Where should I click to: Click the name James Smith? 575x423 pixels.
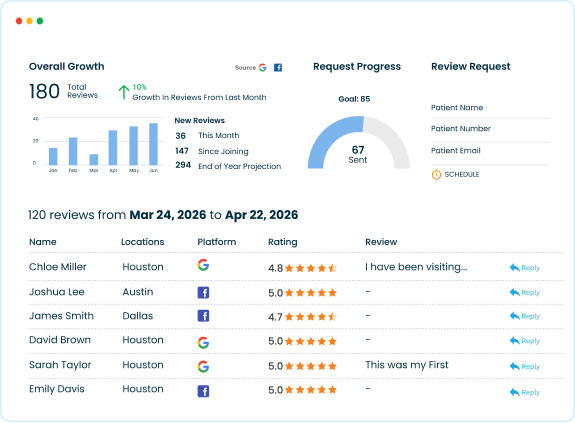61,316
